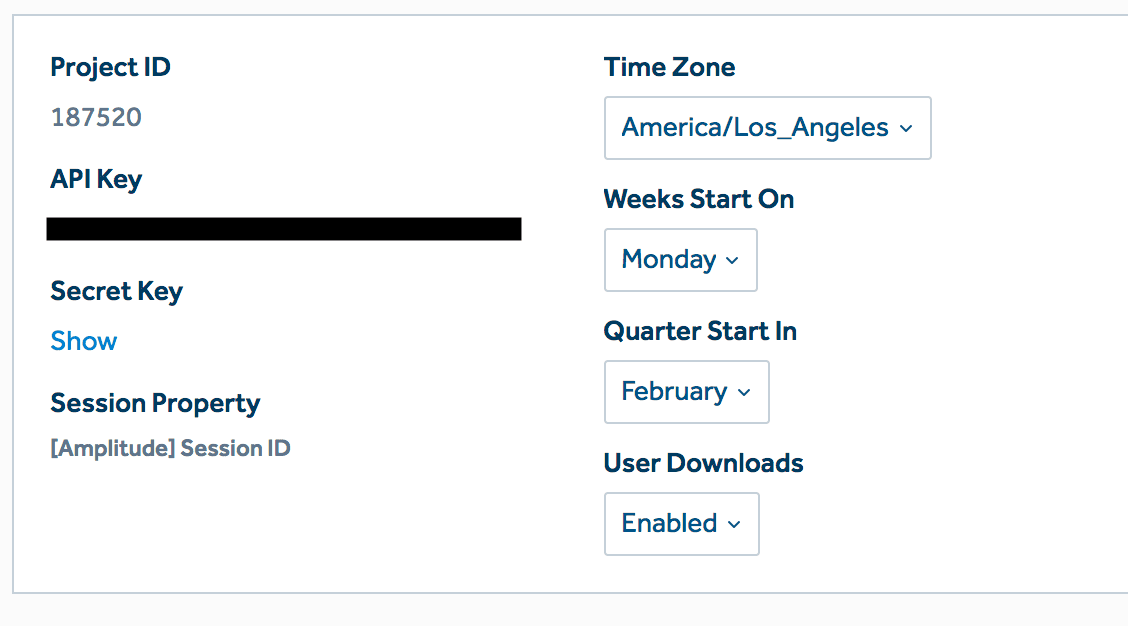Screen dimensions: 1128x626
Task: Open the America/Los_Angeles time zone selector
Action: click(x=767, y=128)
